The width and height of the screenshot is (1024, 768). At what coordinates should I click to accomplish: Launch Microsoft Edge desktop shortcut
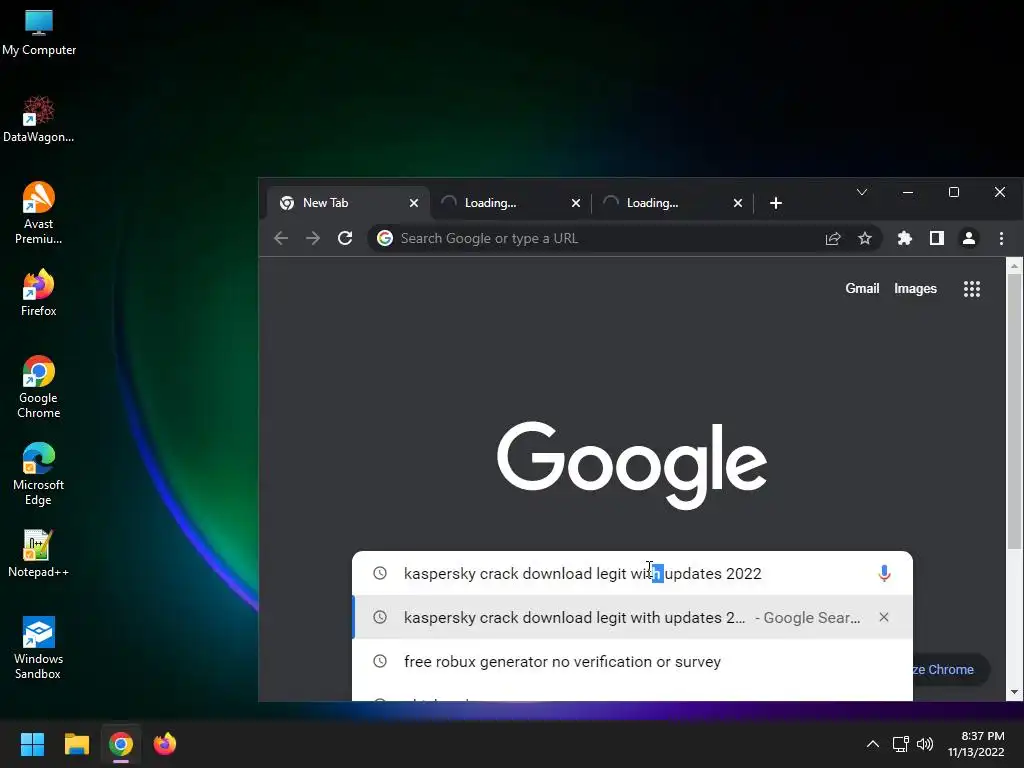(39, 474)
